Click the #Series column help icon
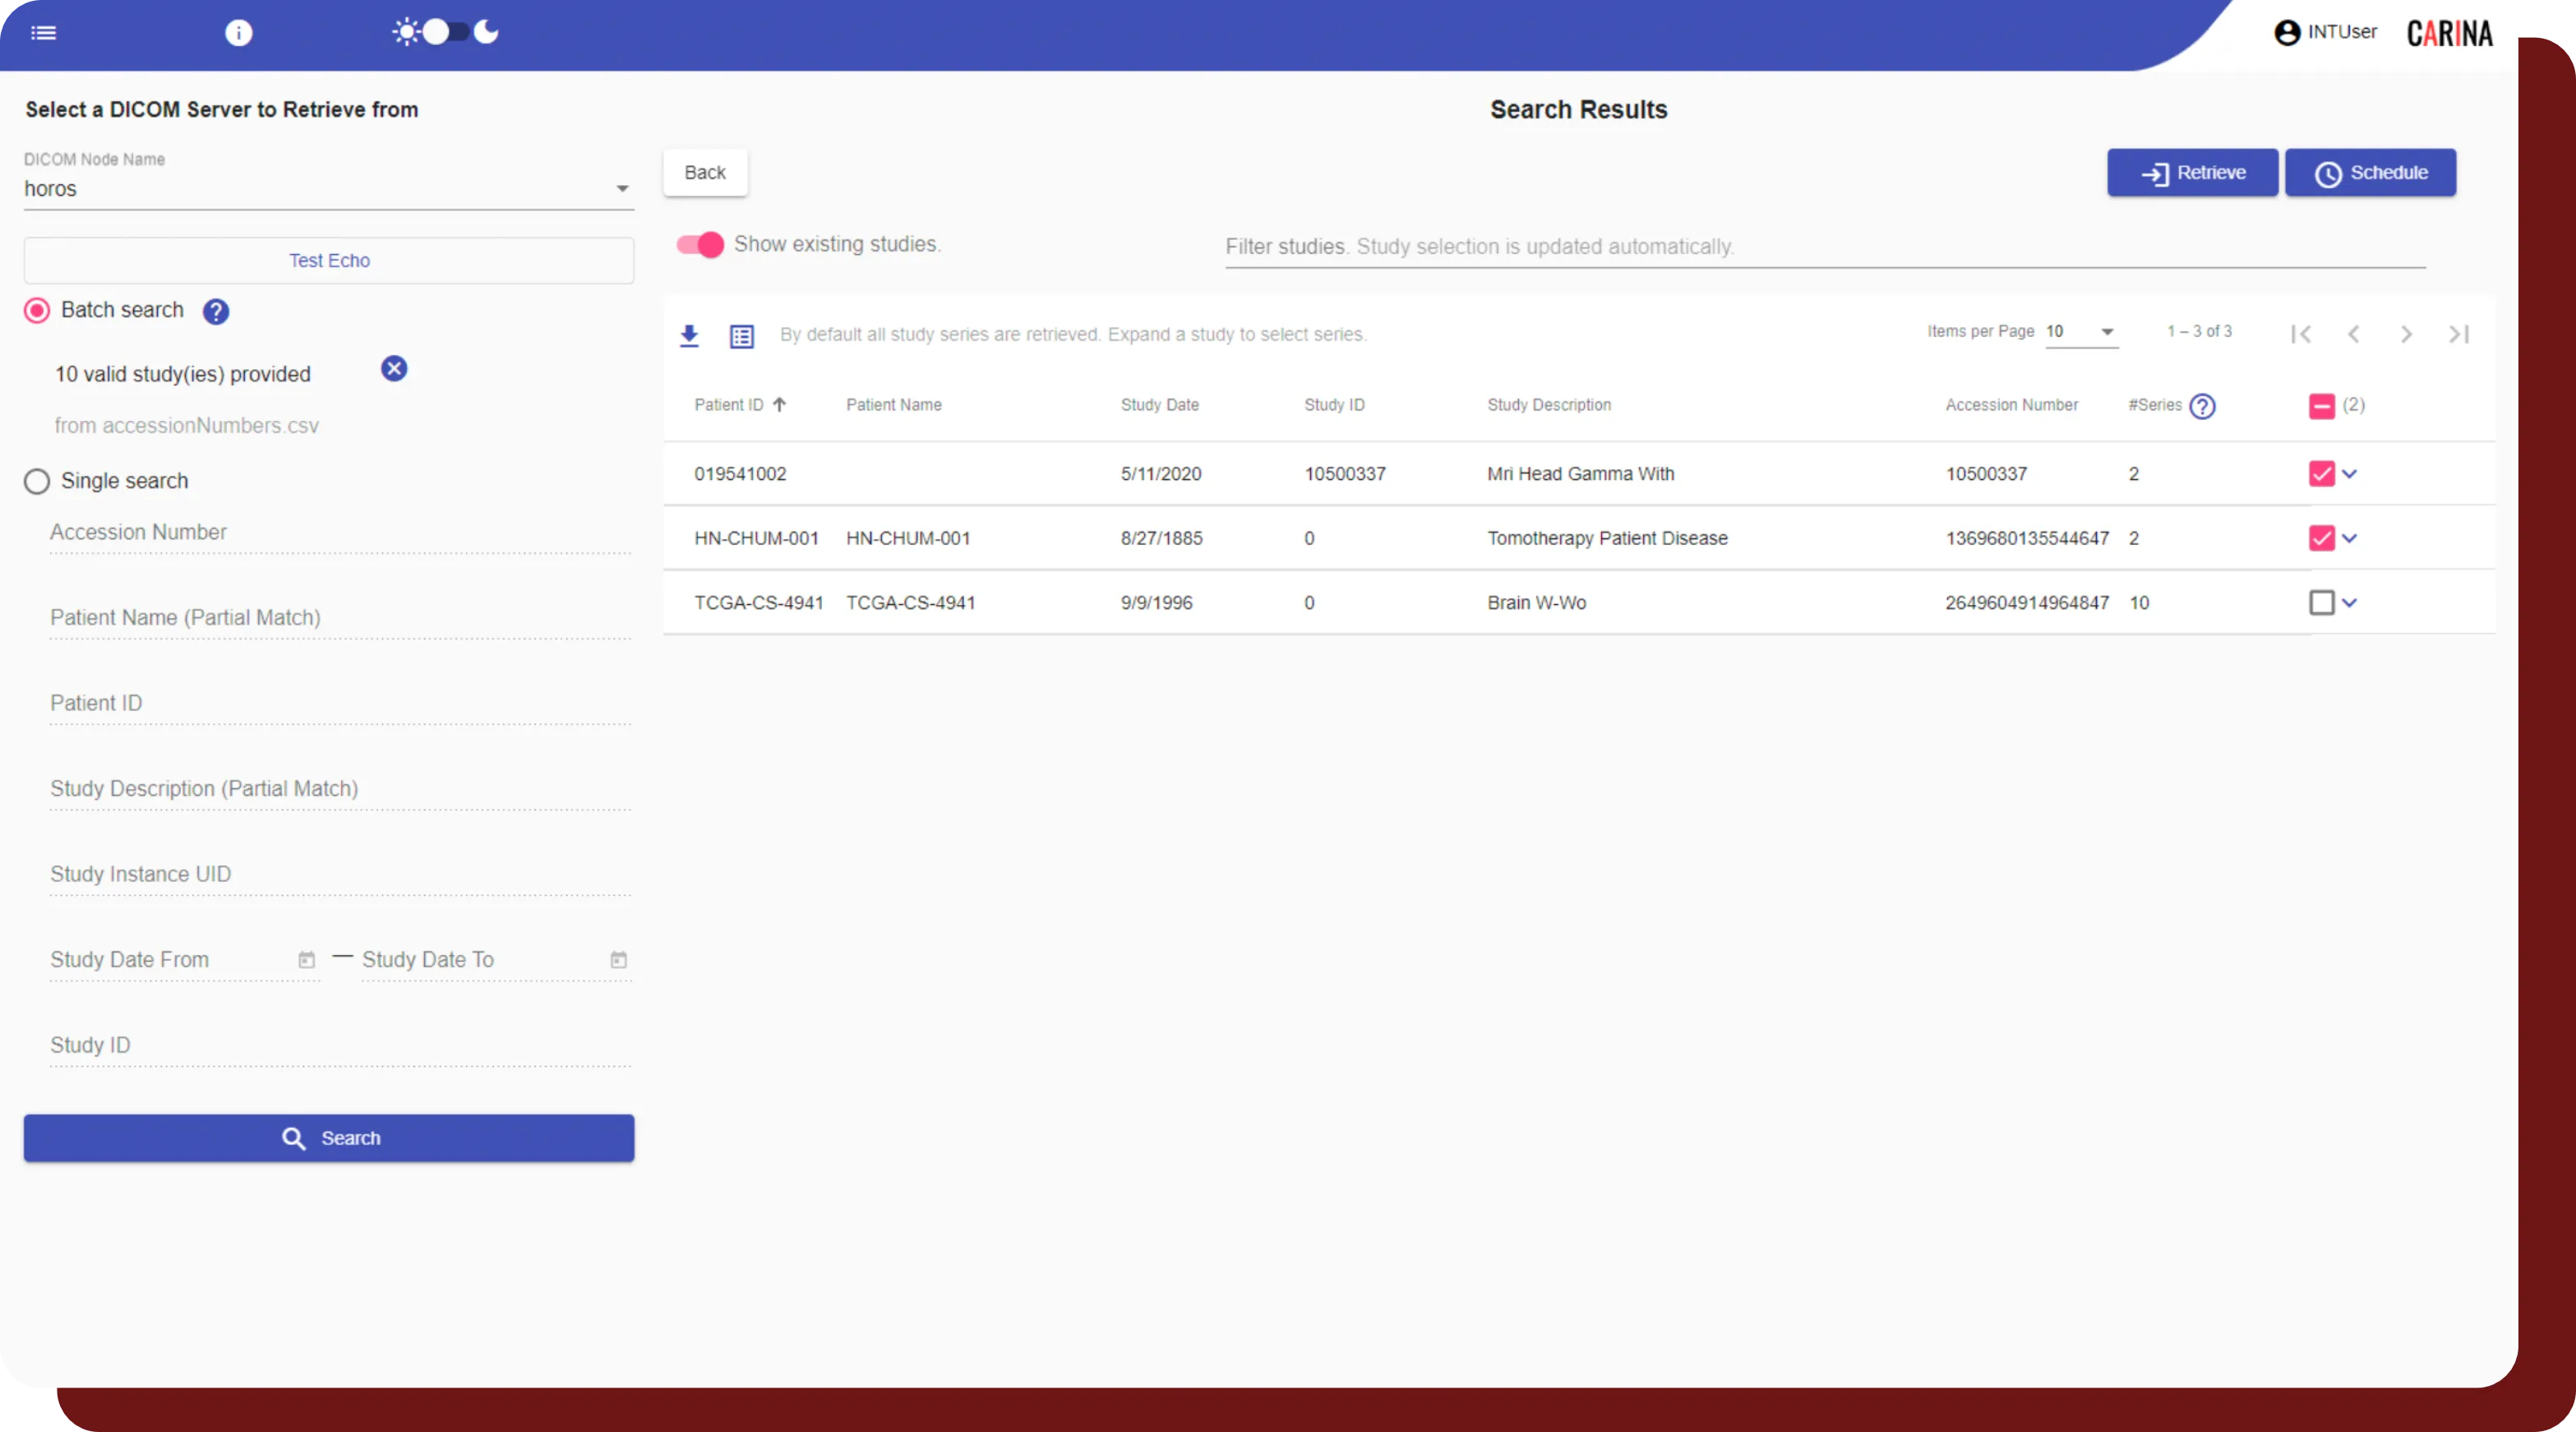 (x=2203, y=406)
